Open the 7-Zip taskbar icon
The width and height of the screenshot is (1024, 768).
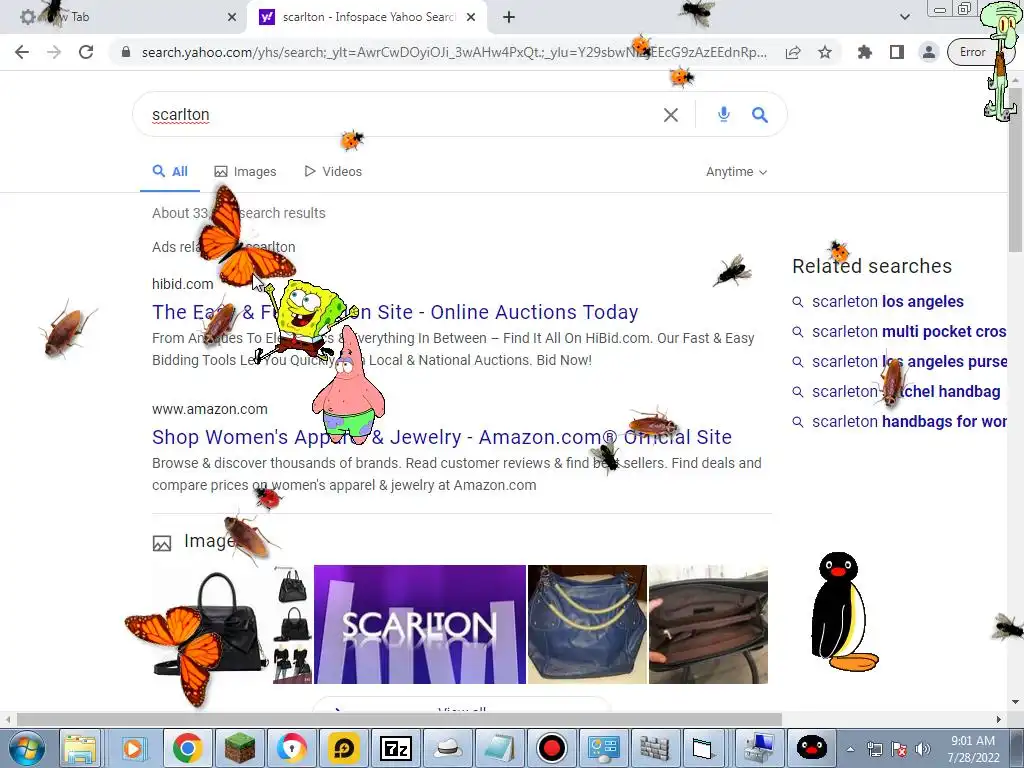click(x=396, y=748)
